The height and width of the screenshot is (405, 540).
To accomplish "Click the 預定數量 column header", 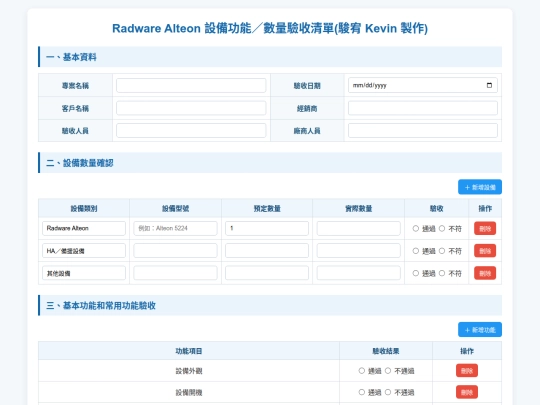I will coord(267,208).
